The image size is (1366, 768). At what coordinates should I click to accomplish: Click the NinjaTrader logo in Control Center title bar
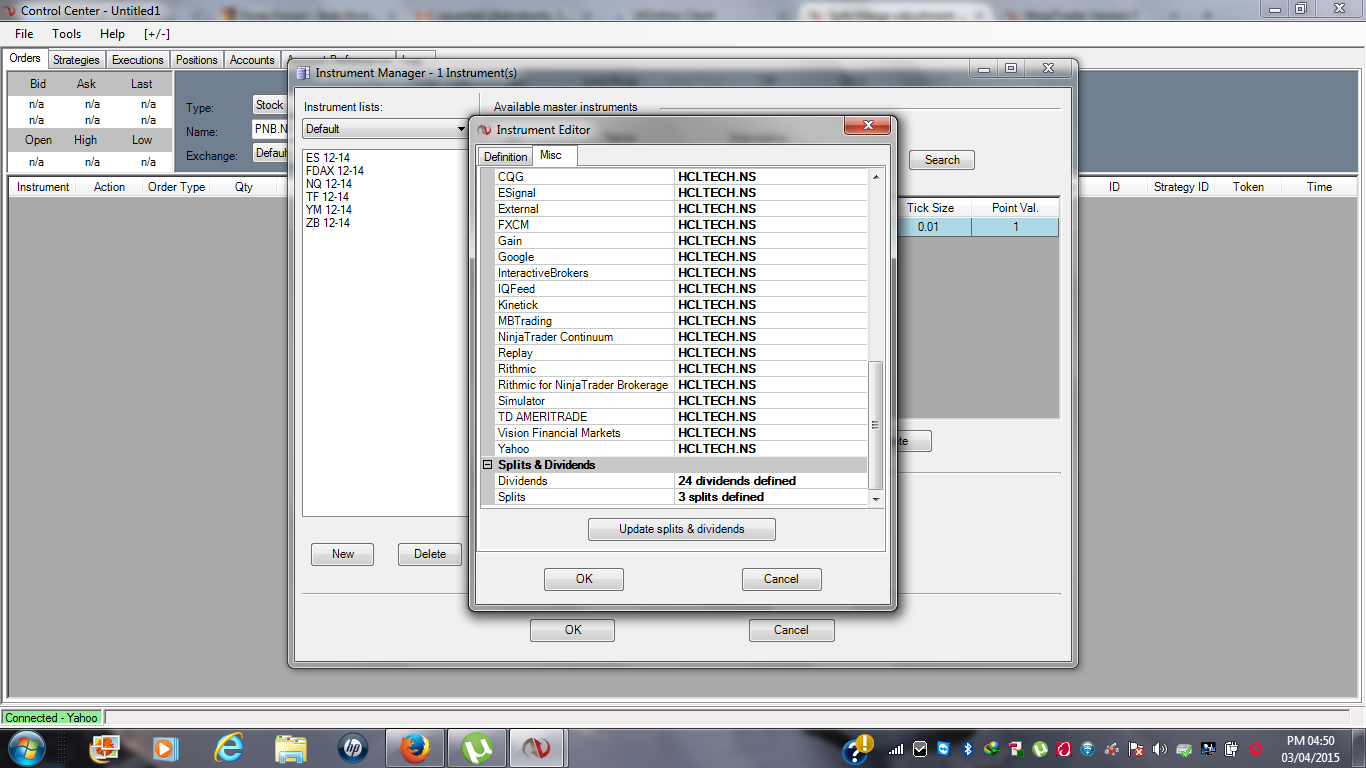tap(9, 11)
